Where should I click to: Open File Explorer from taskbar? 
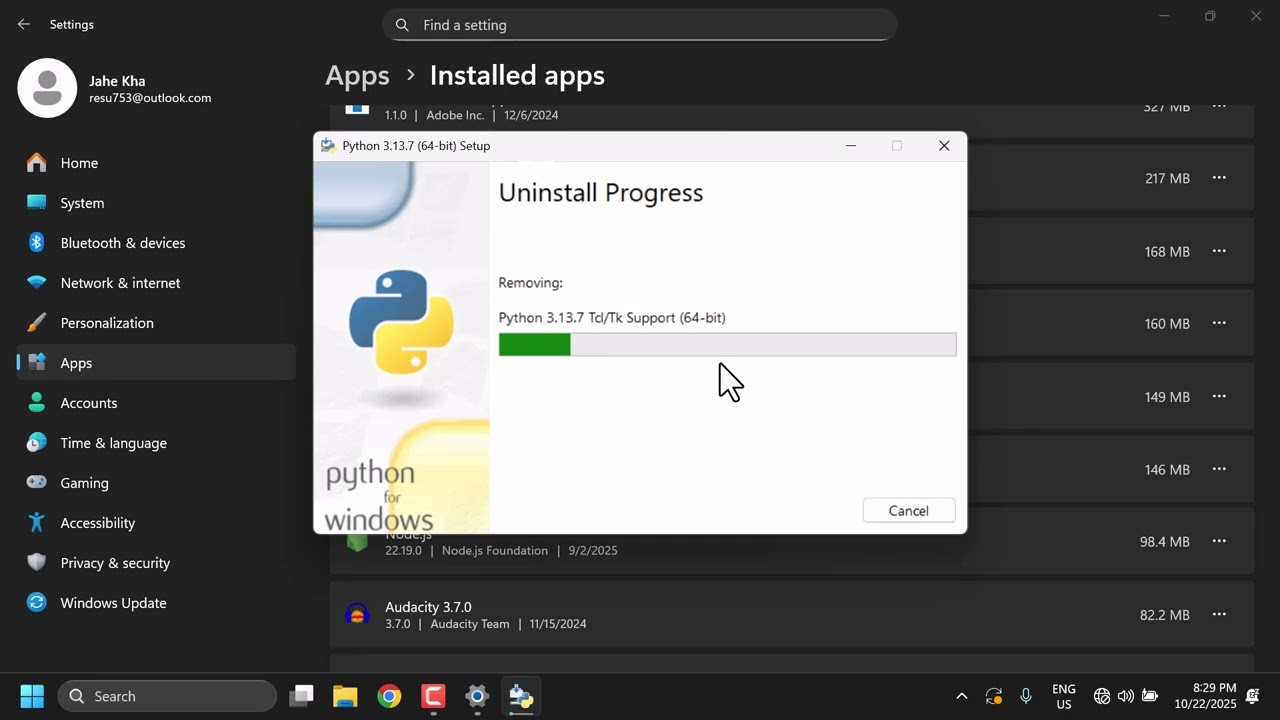(345, 696)
